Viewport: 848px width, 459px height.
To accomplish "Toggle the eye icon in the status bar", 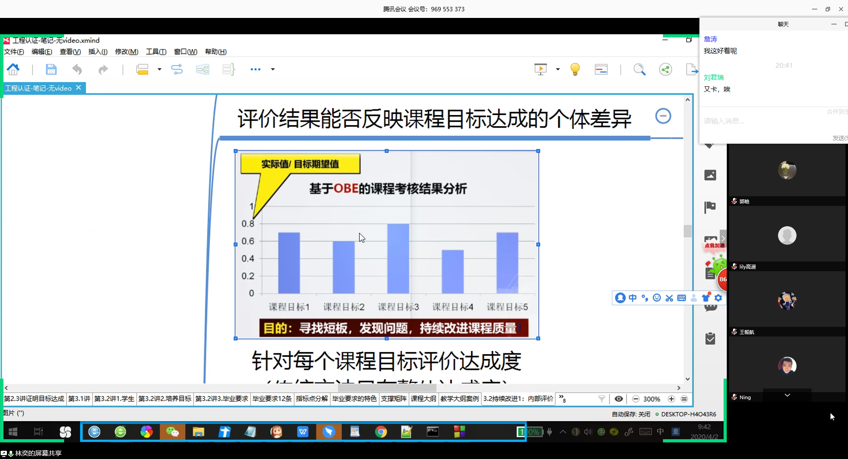I will click(x=619, y=399).
